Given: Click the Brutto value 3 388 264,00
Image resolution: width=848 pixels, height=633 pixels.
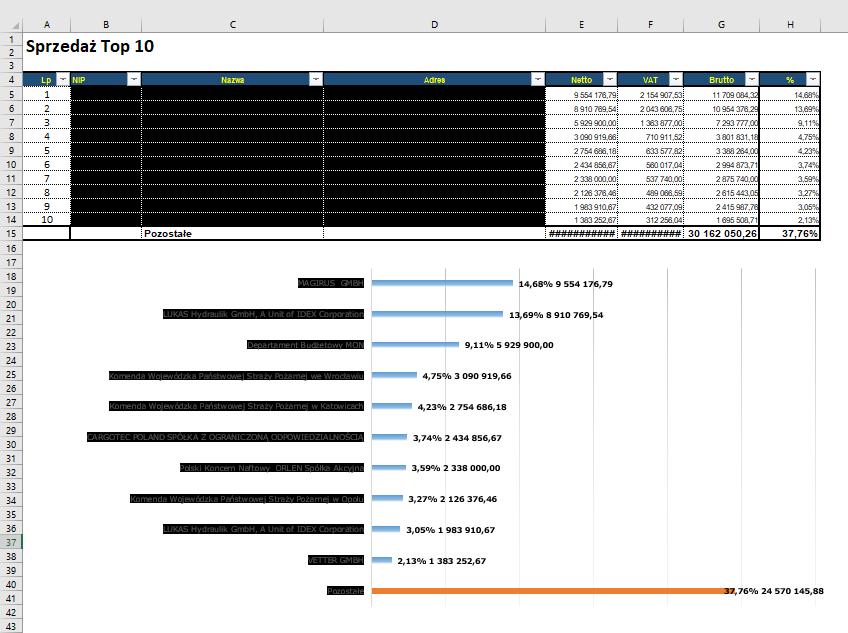Looking at the screenshot, I should click(721, 151).
